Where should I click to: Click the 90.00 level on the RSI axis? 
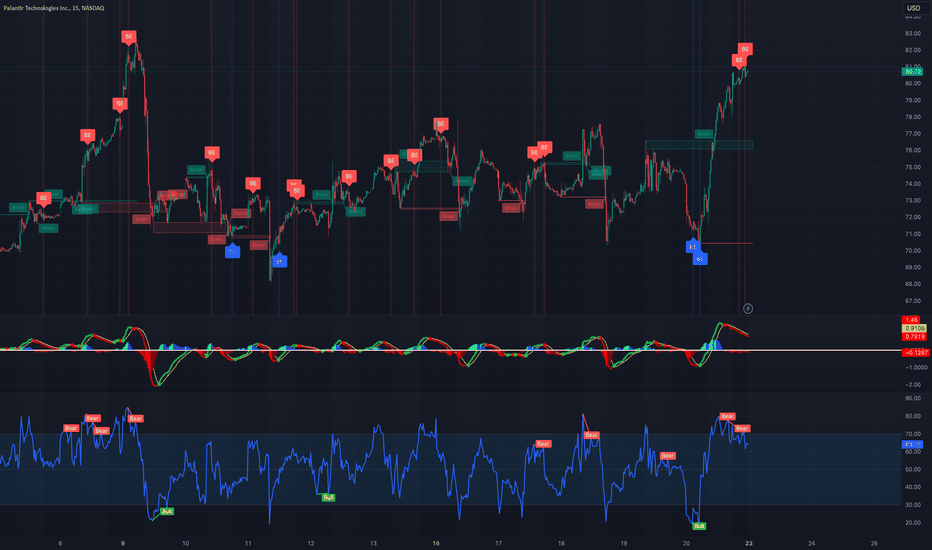point(912,398)
